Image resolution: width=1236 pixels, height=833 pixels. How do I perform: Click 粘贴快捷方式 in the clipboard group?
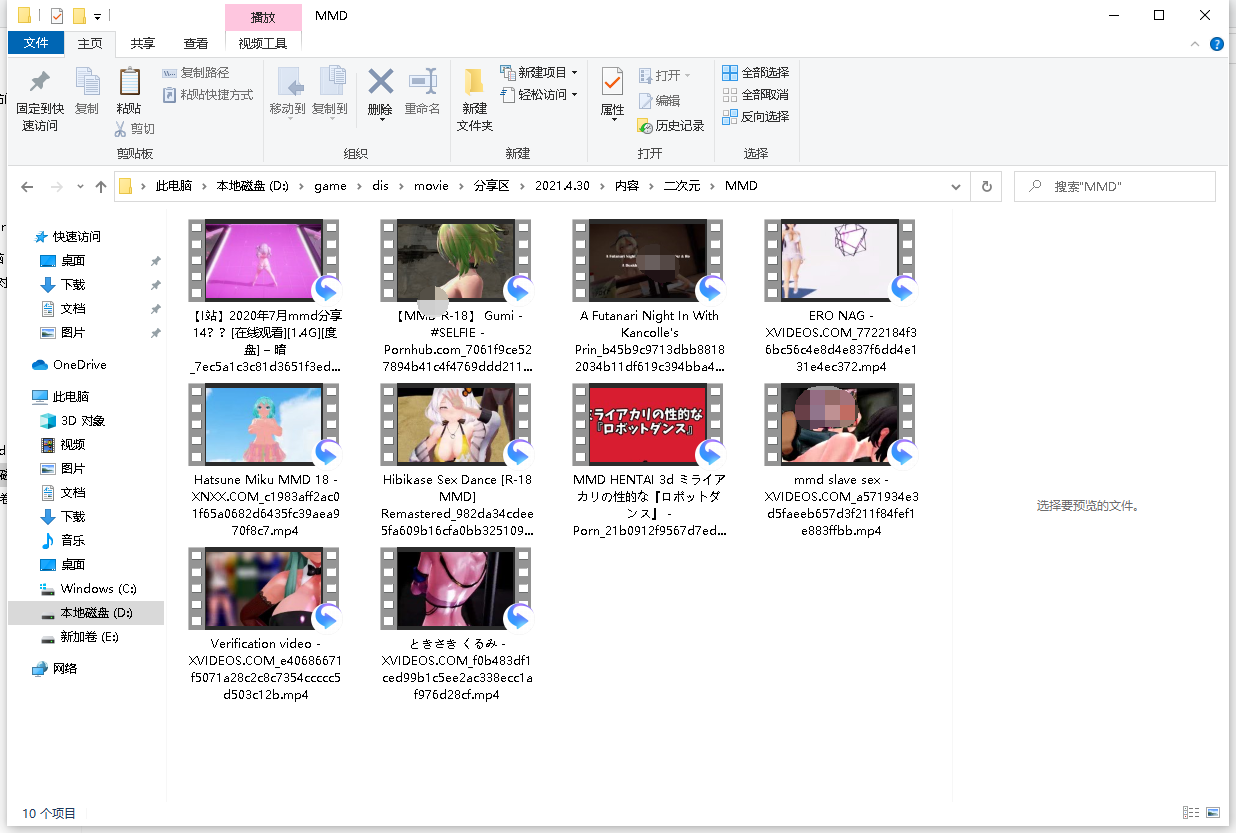(x=208, y=95)
